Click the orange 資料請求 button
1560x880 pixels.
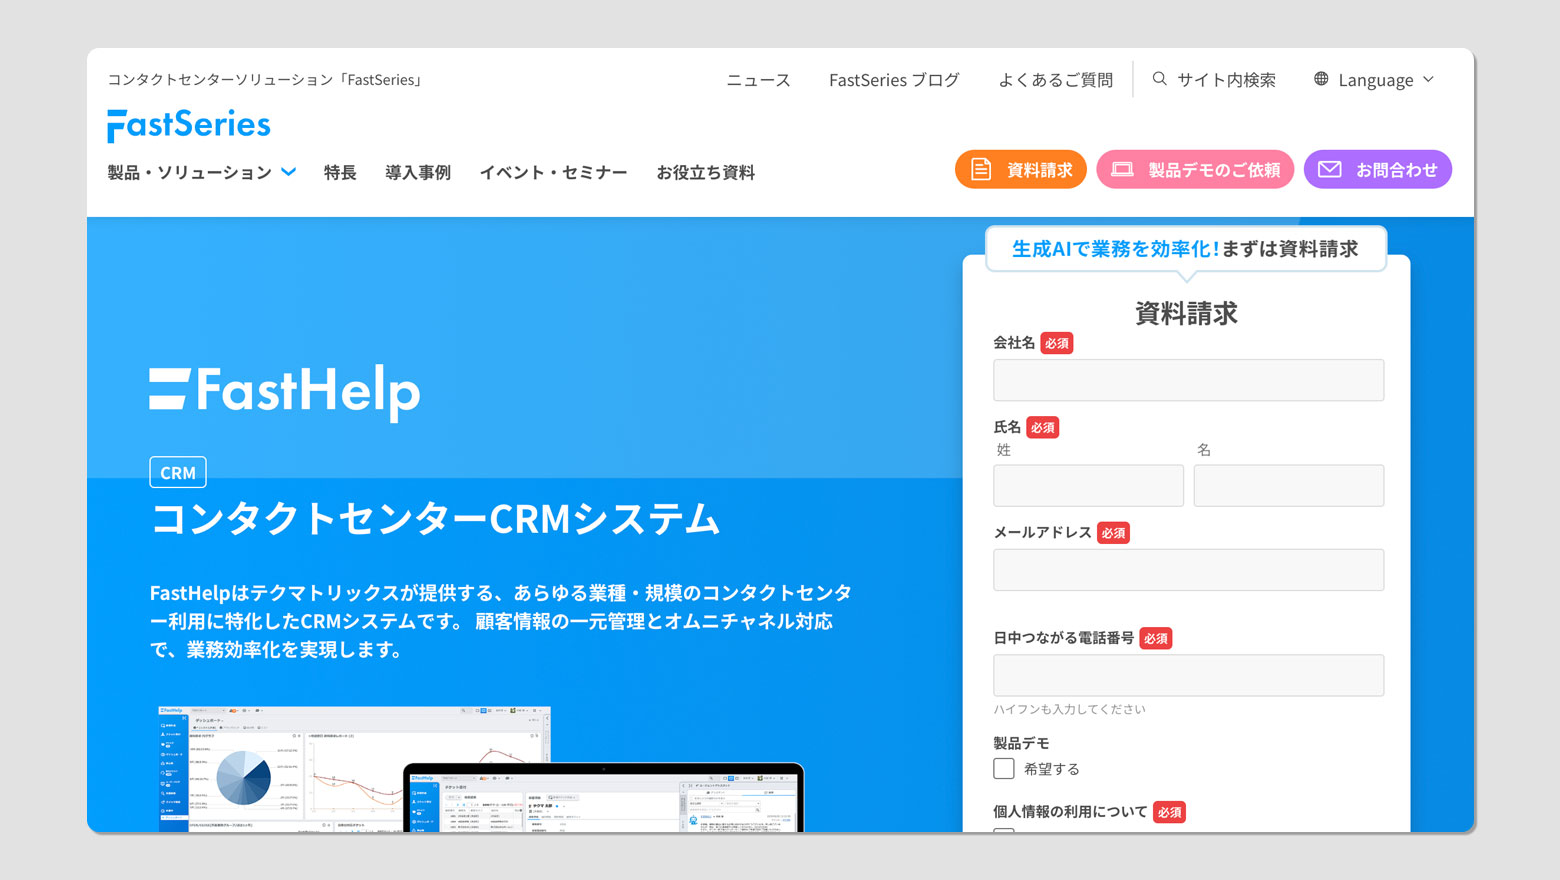[x=1021, y=170]
